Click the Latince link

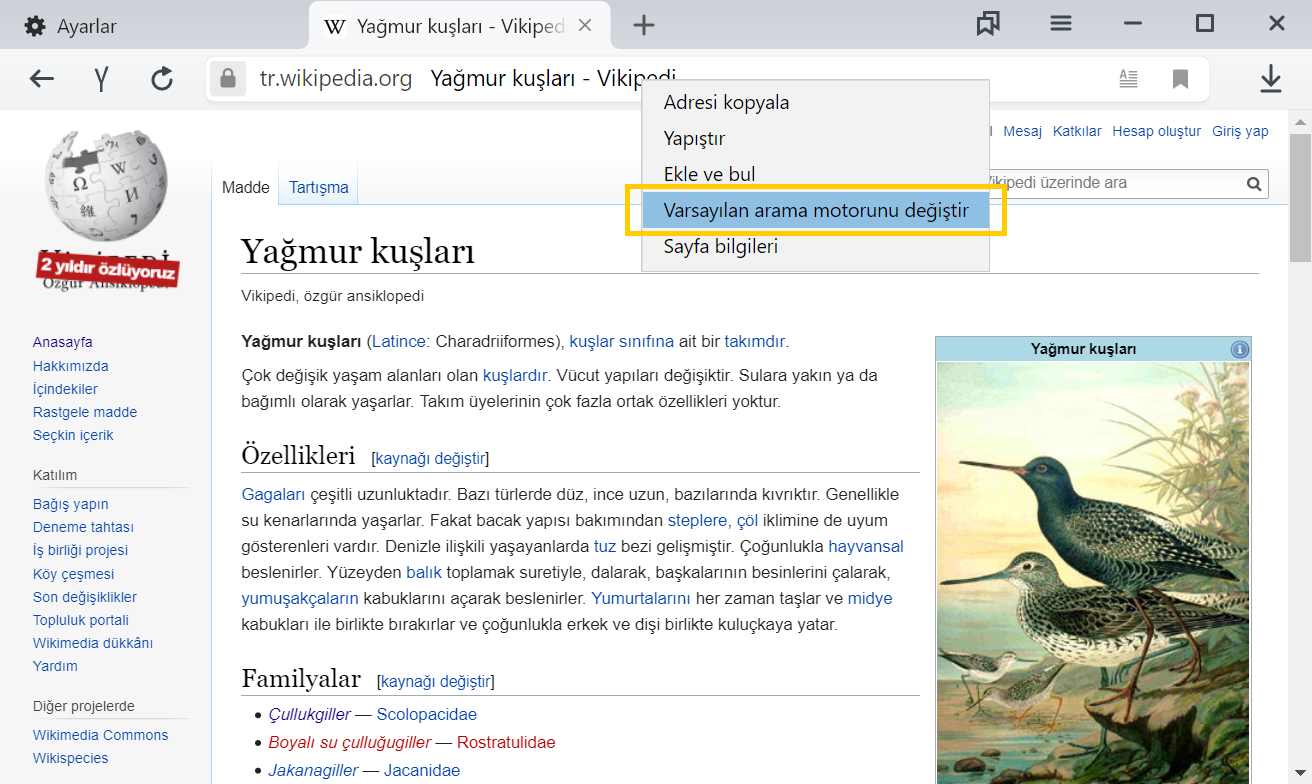(x=399, y=341)
